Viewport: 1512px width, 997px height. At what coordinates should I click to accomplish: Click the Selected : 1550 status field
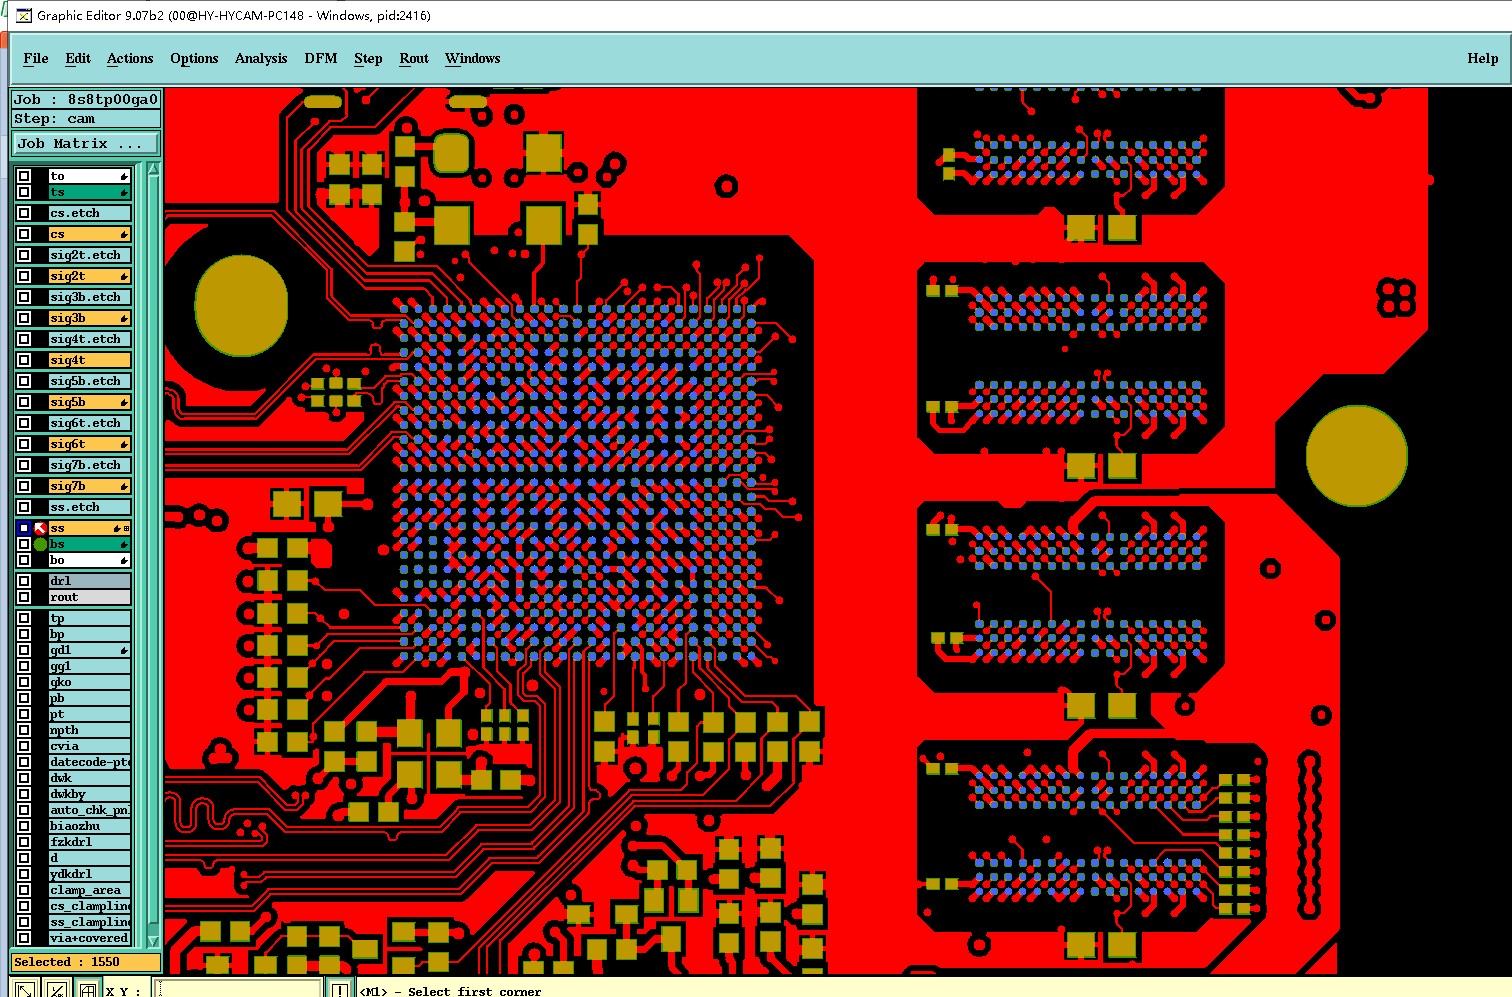(x=86, y=962)
